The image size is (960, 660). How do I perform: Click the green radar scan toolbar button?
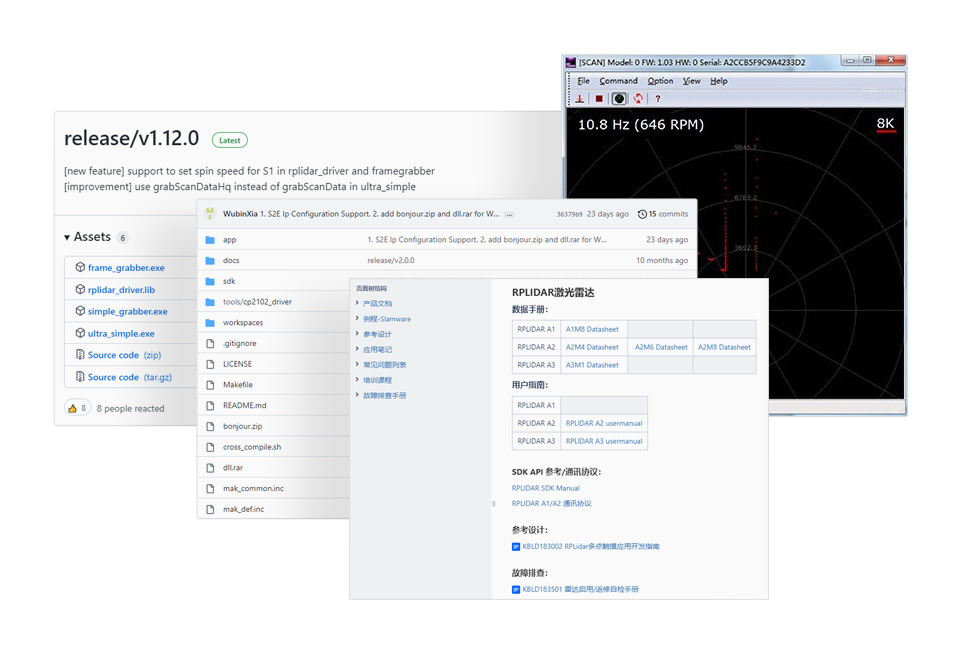point(619,99)
